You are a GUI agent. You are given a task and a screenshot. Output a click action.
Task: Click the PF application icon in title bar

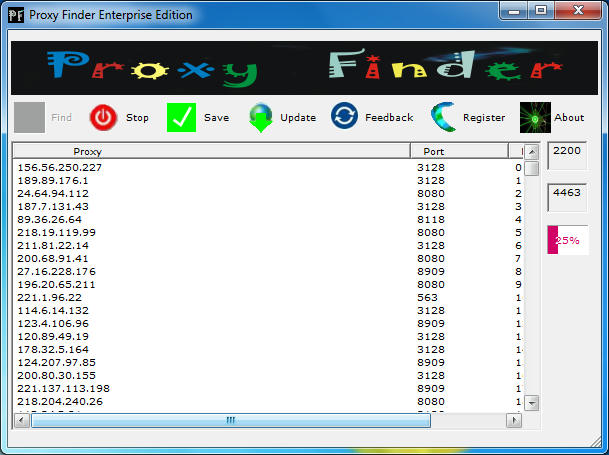[x=16, y=15]
